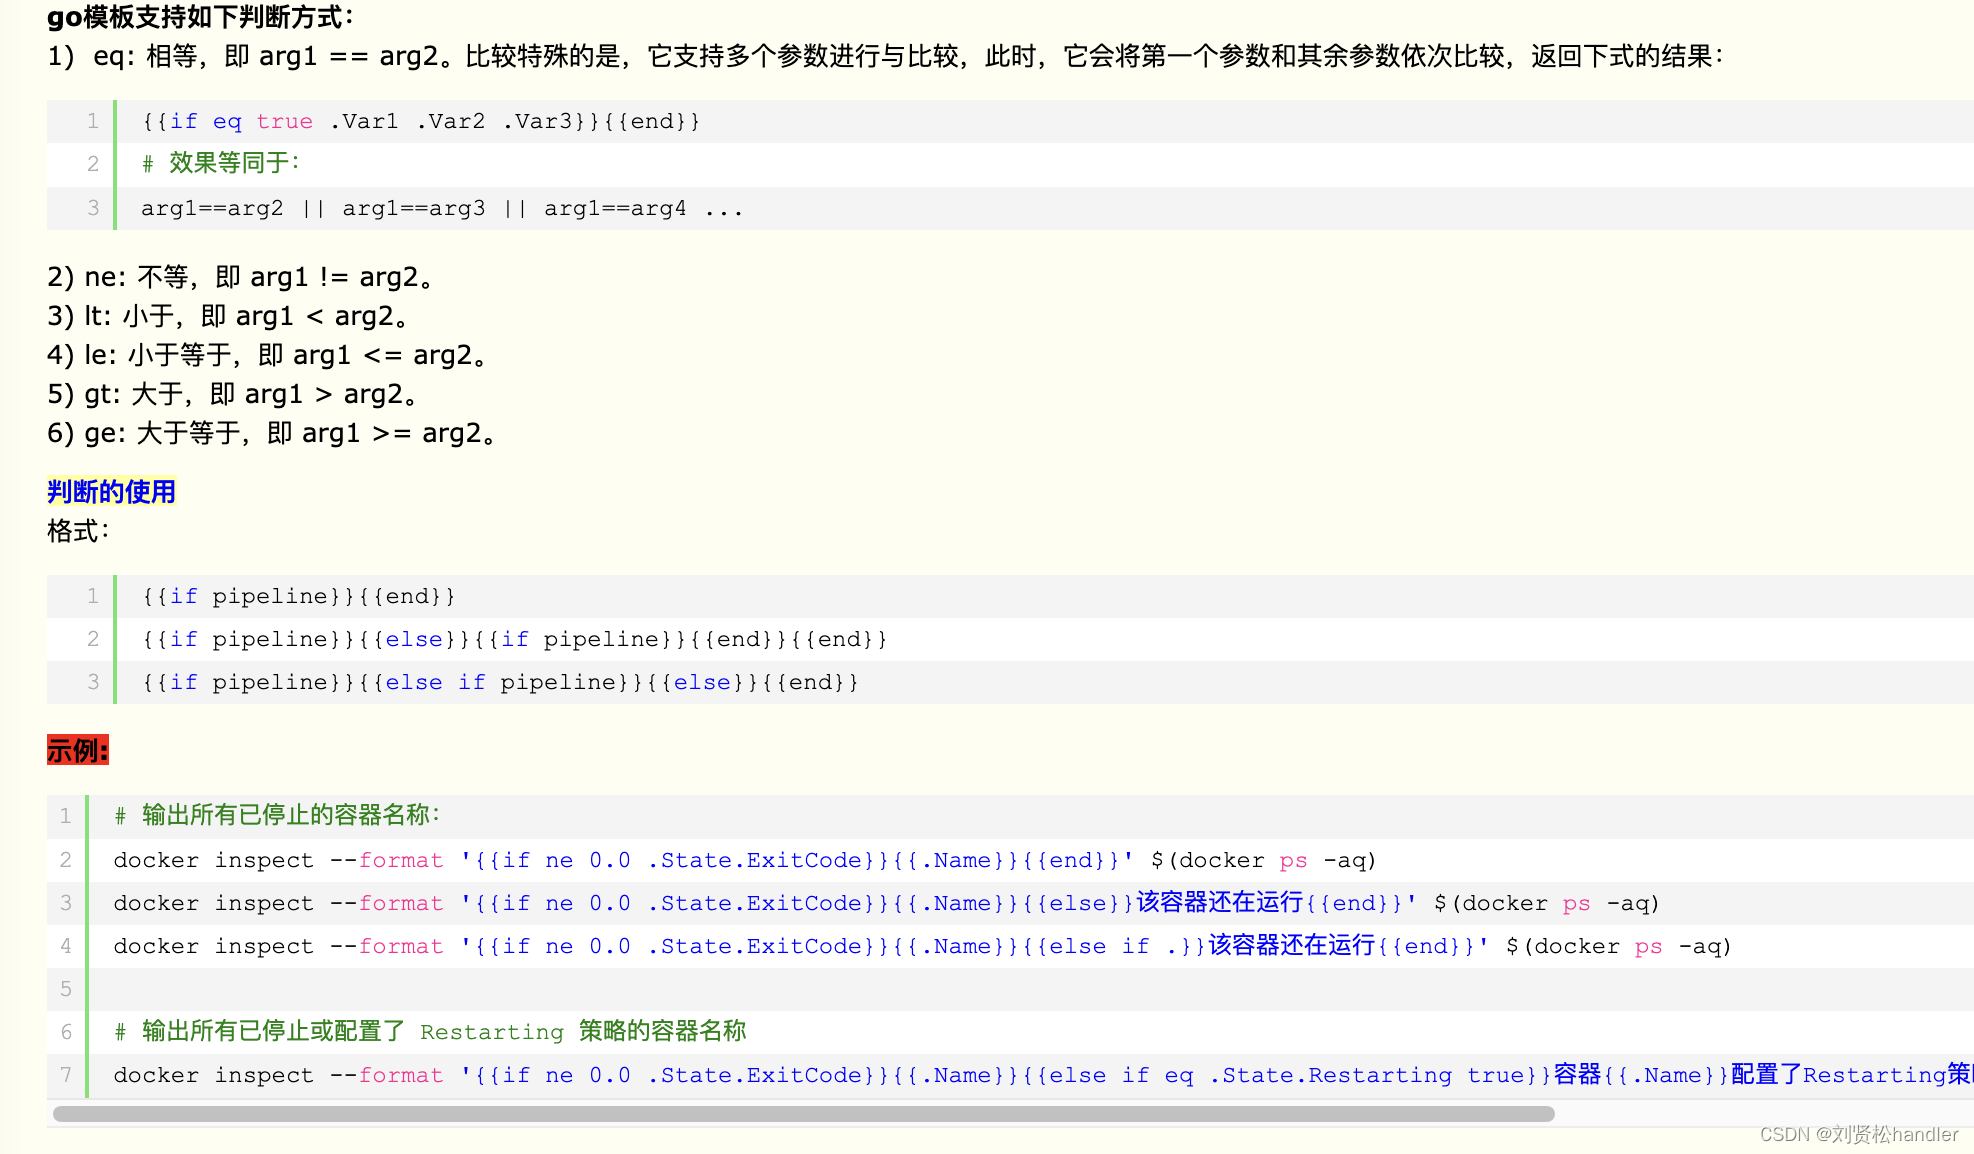Click the comment 输出所有已停止的容器名称
This screenshot has width=1974, height=1154.
tap(278, 815)
